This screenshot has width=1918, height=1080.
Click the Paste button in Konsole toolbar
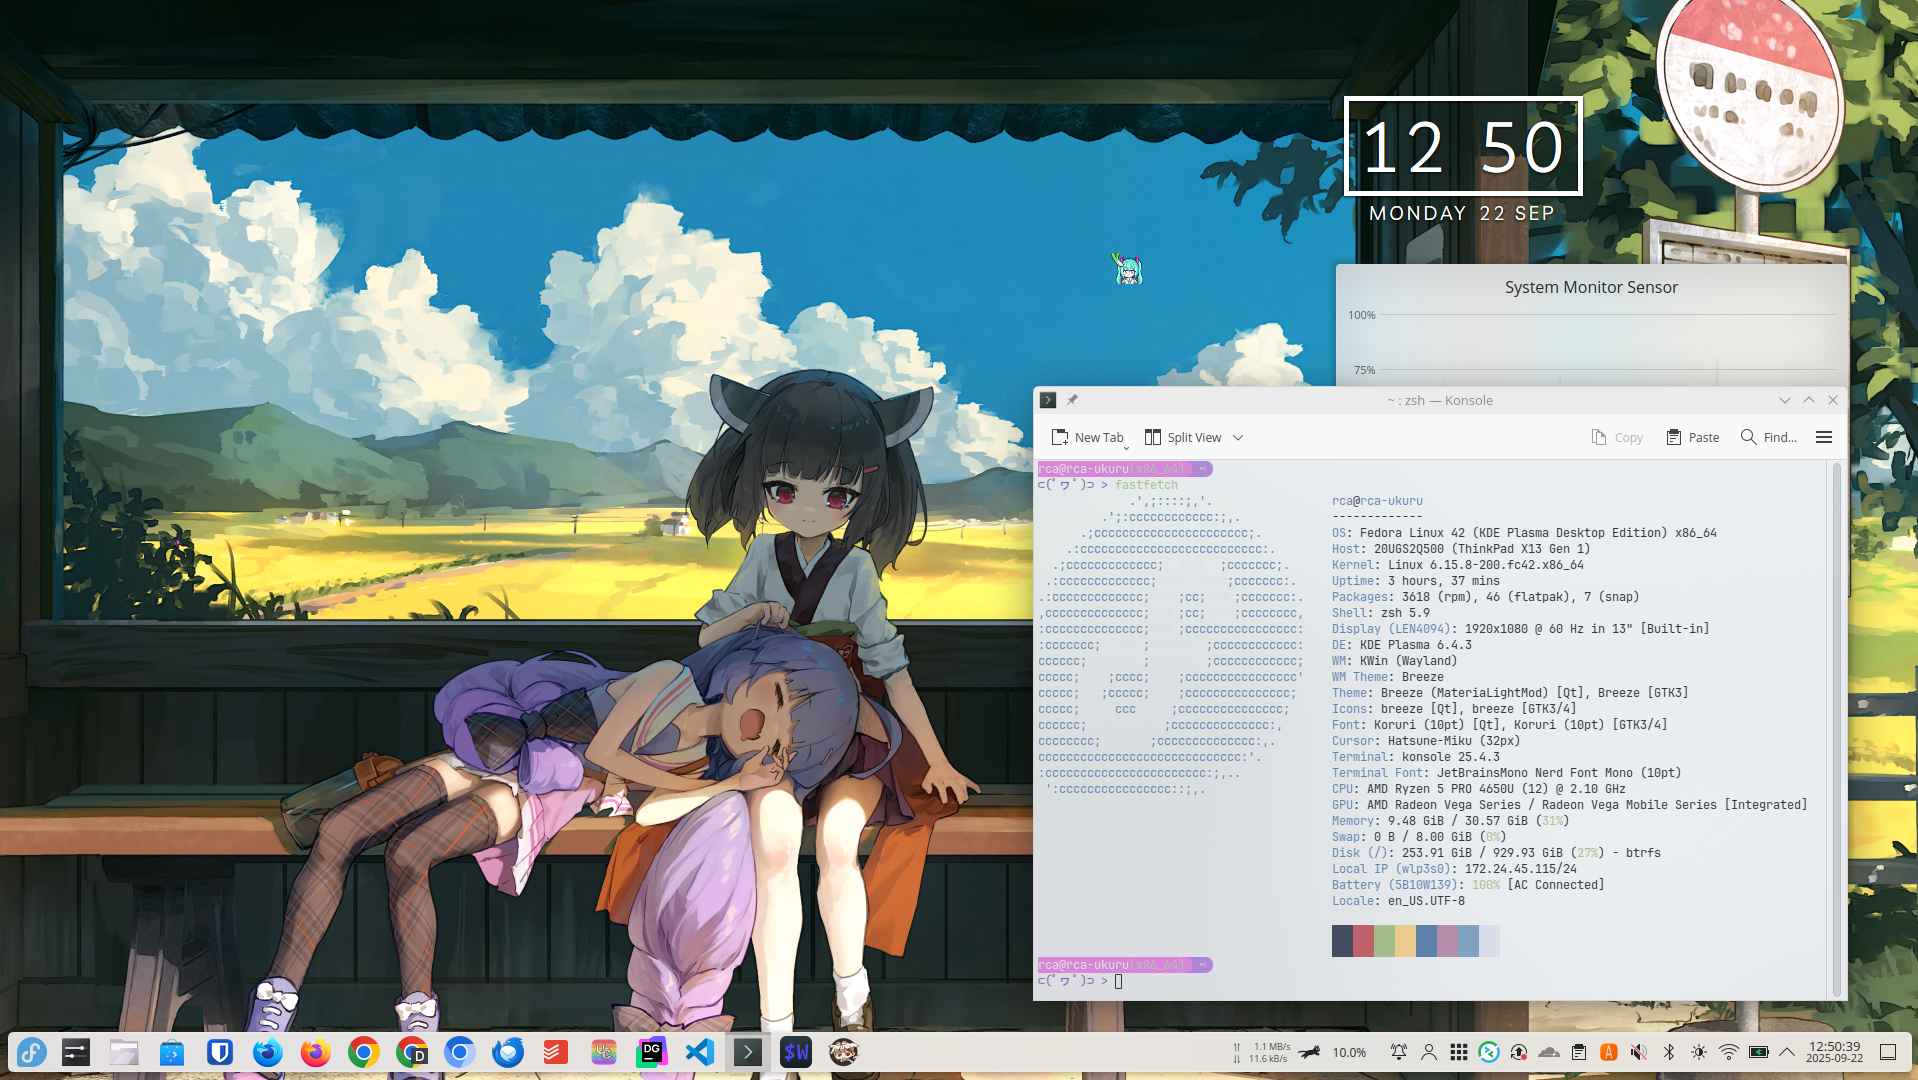(1692, 437)
